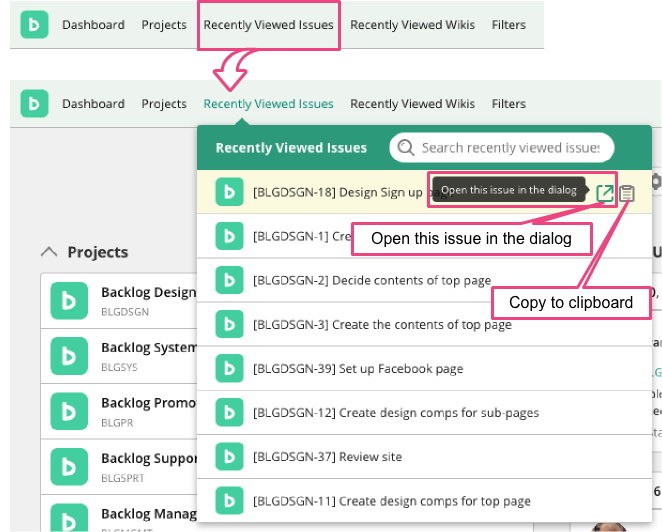Click project icon beside BLGDSGN-39 issue
662x532 pixels.
pyautogui.click(x=229, y=368)
